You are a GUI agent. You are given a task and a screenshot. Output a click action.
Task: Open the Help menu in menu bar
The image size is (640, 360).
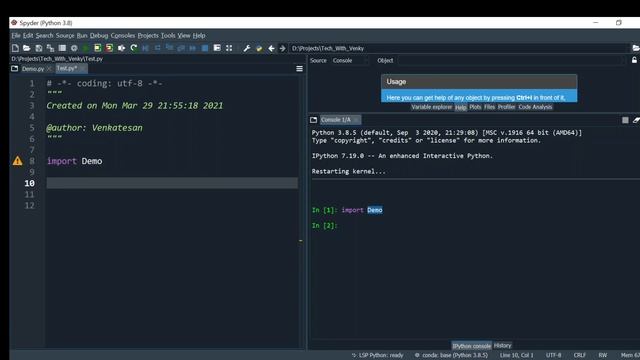[199, 36]
